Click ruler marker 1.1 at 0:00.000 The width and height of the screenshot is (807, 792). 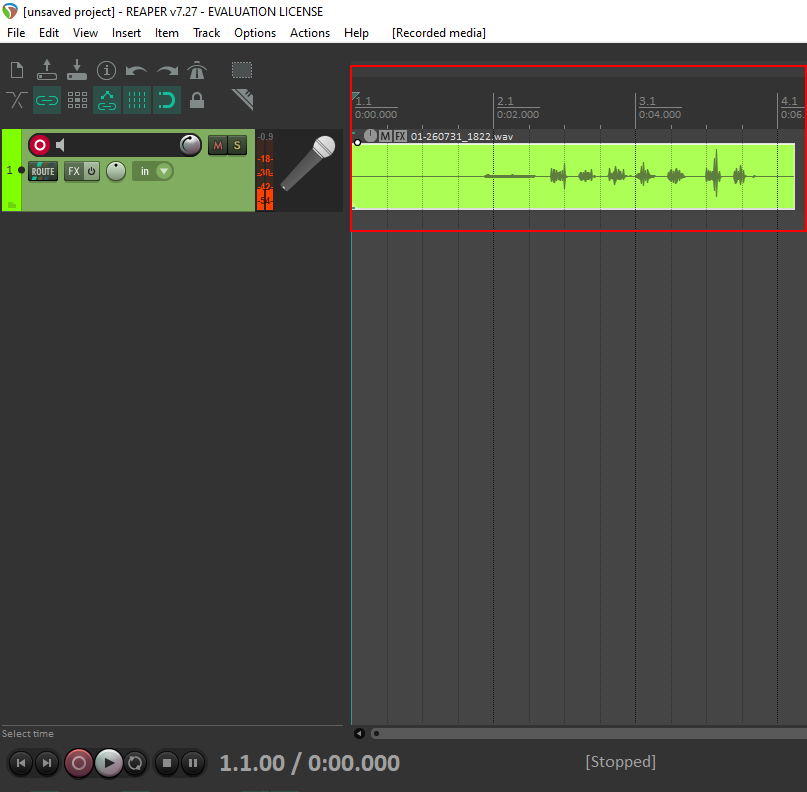[x=376, y=108]
